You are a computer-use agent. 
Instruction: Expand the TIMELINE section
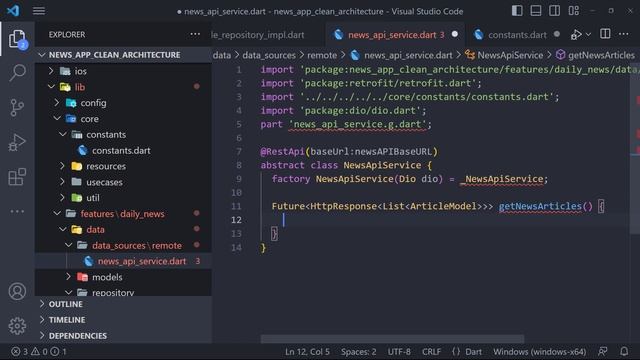122,320
